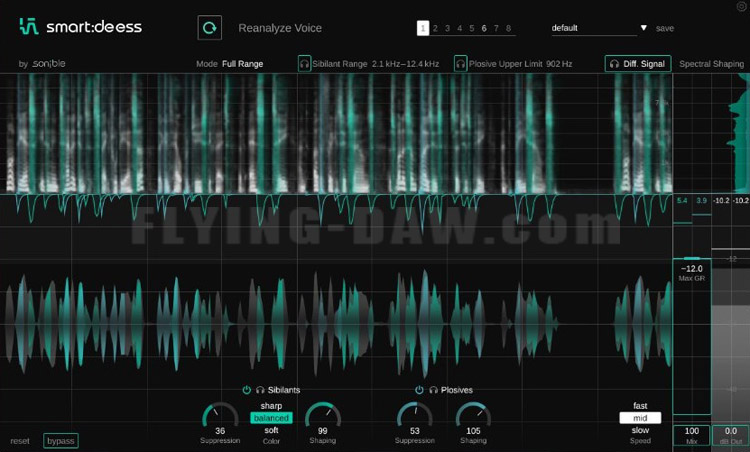Set speed to mid
Viewport: 750px width, 452px height.
640,418
